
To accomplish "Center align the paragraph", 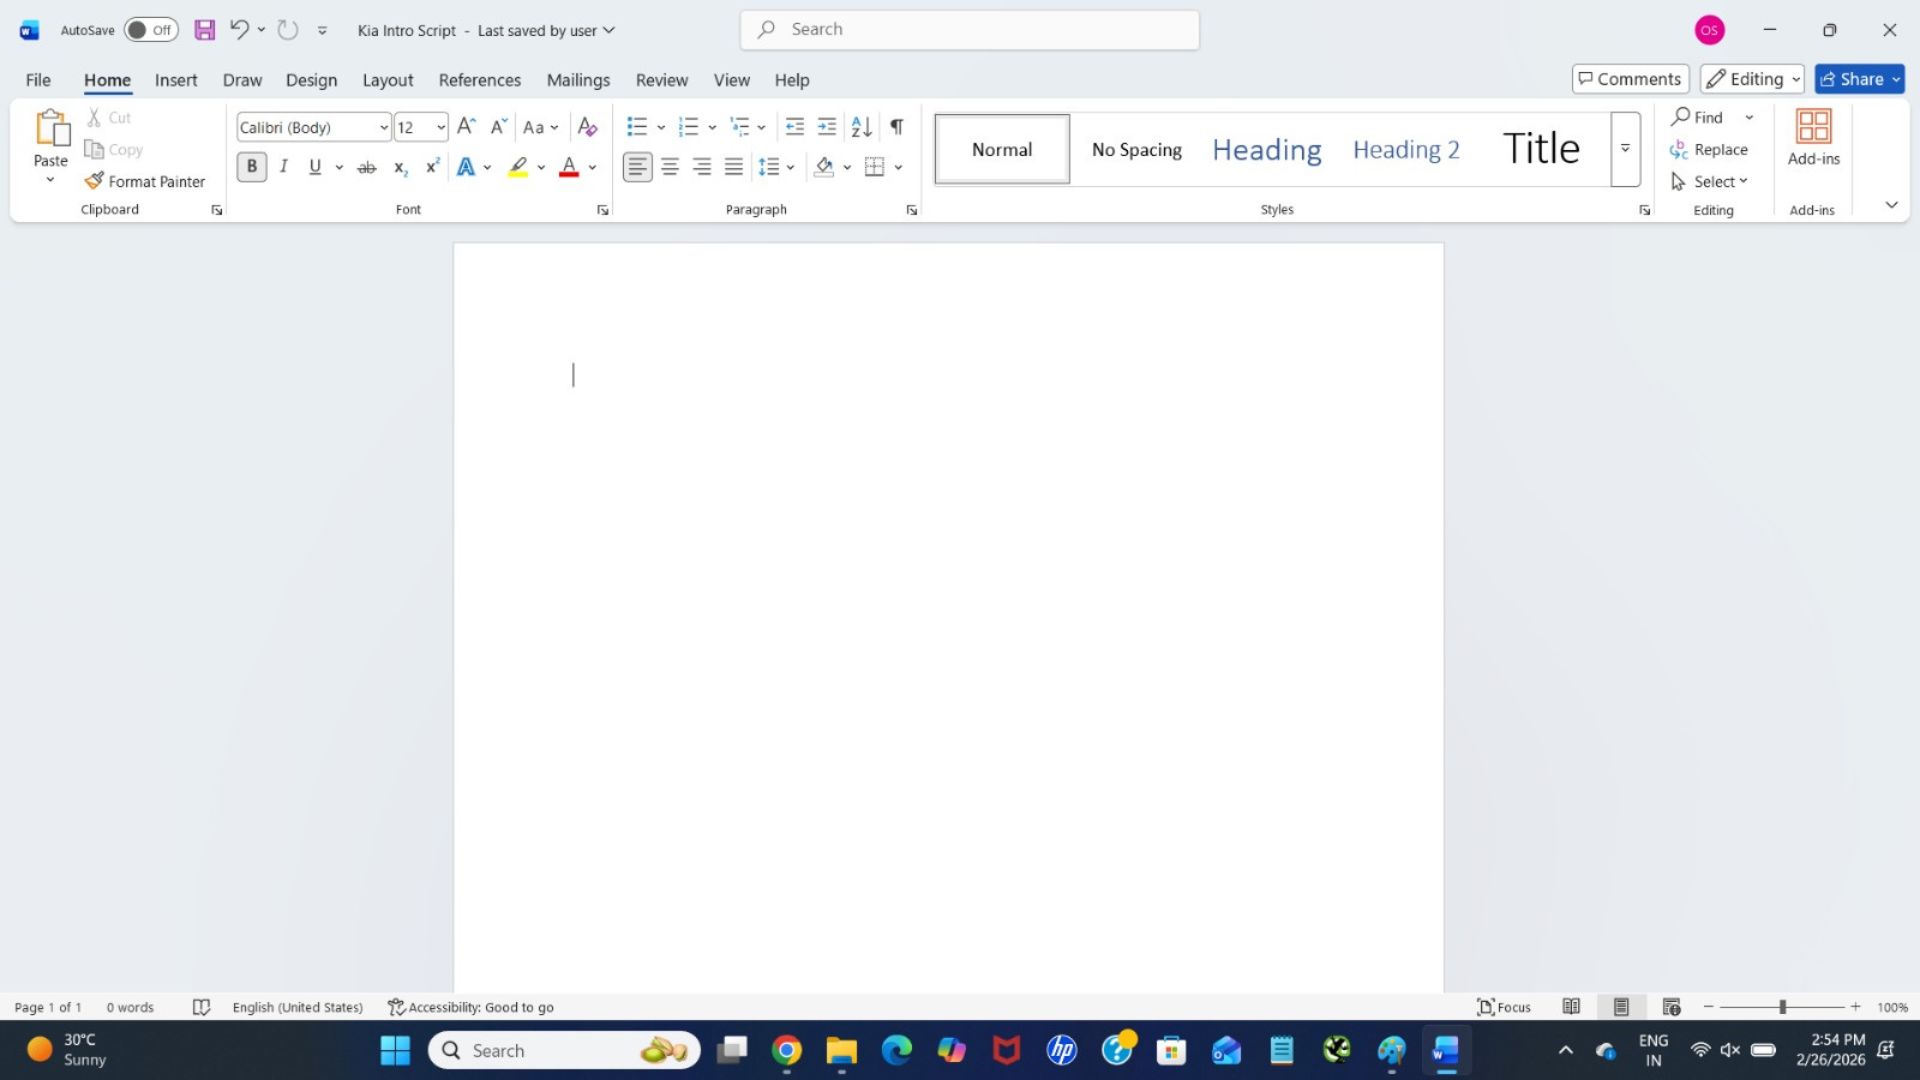I will [669, 166].
